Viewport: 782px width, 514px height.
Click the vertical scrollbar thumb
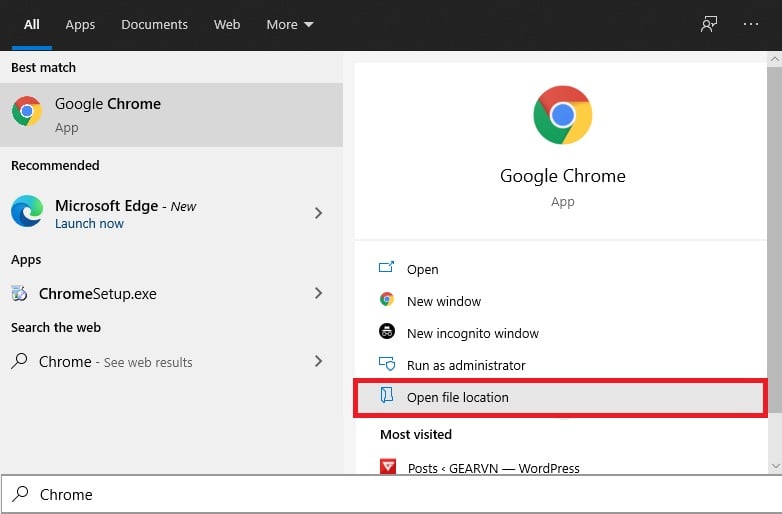pyautogui.click(x=775, y=239)
